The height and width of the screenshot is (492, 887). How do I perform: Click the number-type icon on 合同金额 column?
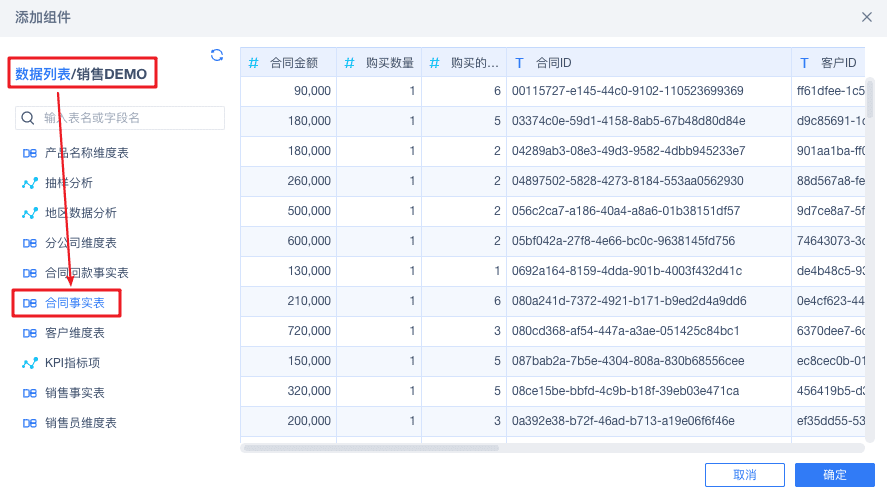(x=254, y=63)
